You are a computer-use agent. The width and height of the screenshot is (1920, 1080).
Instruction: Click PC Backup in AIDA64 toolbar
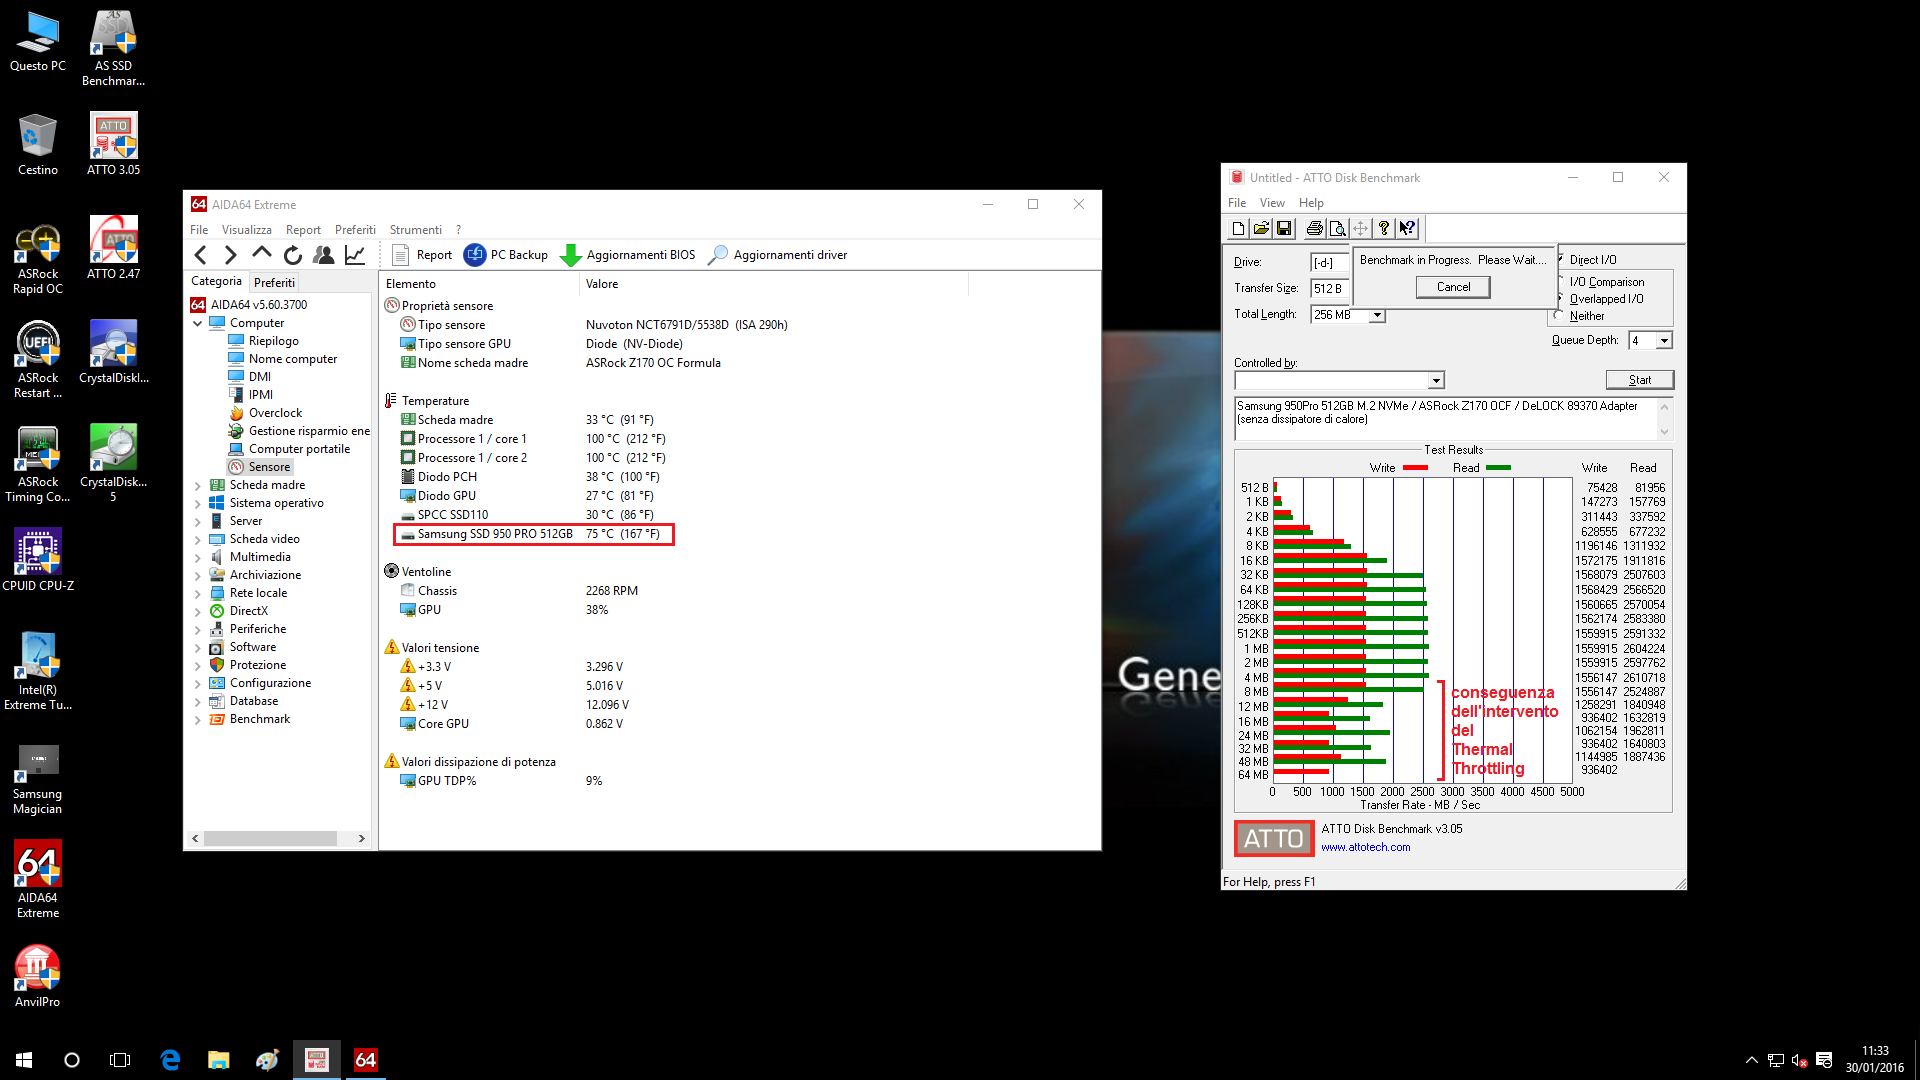(506, 255)
